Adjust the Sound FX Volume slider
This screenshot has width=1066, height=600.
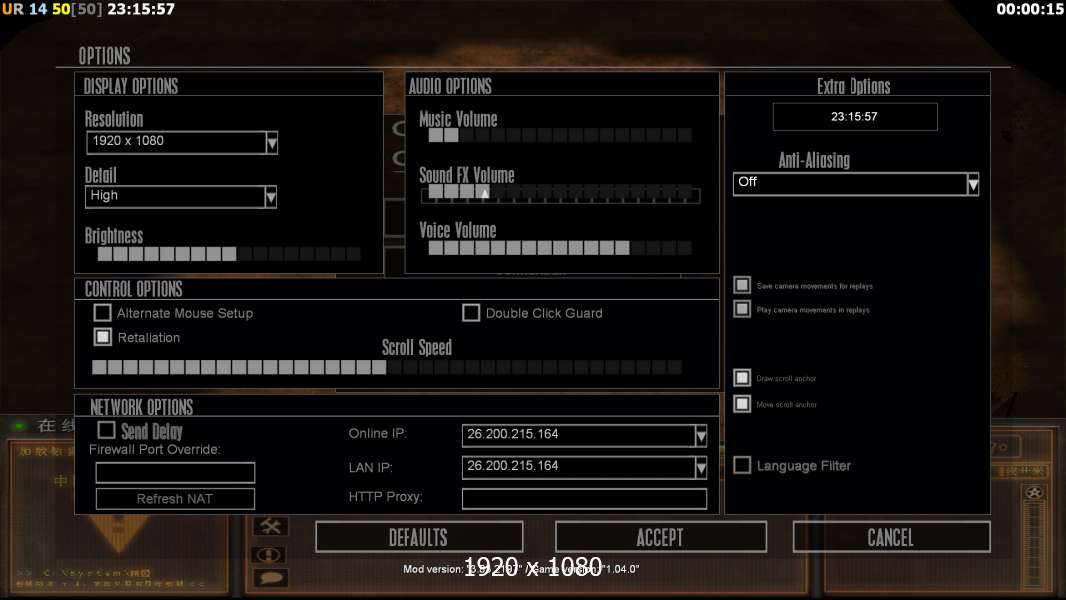point(560,192)
